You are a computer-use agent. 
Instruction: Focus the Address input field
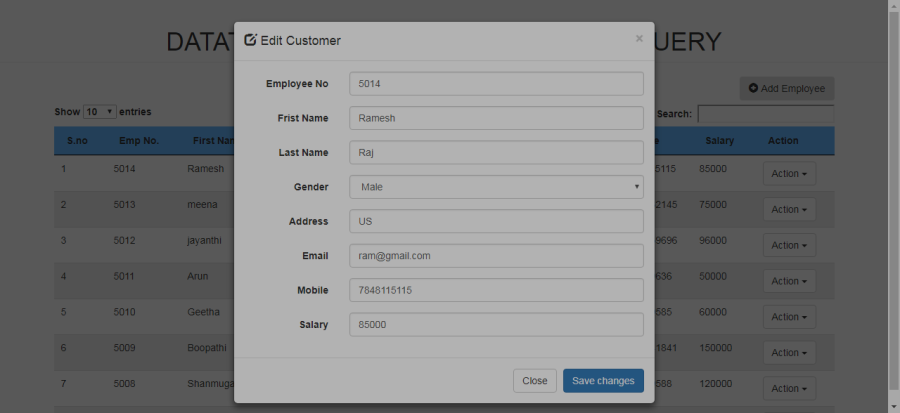(x=496, y=221)
